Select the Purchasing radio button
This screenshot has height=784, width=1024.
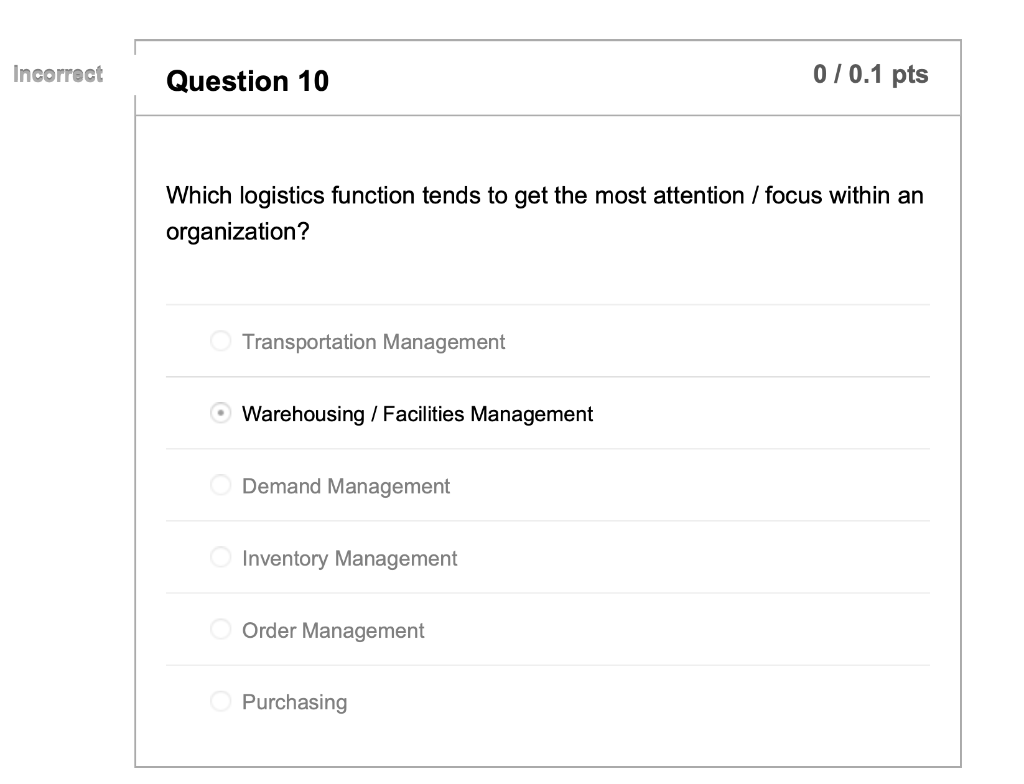(x=220, y=701)
